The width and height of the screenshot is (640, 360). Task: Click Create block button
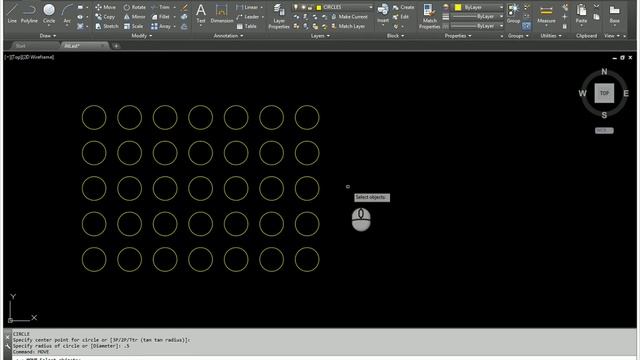tap(403, 7)
